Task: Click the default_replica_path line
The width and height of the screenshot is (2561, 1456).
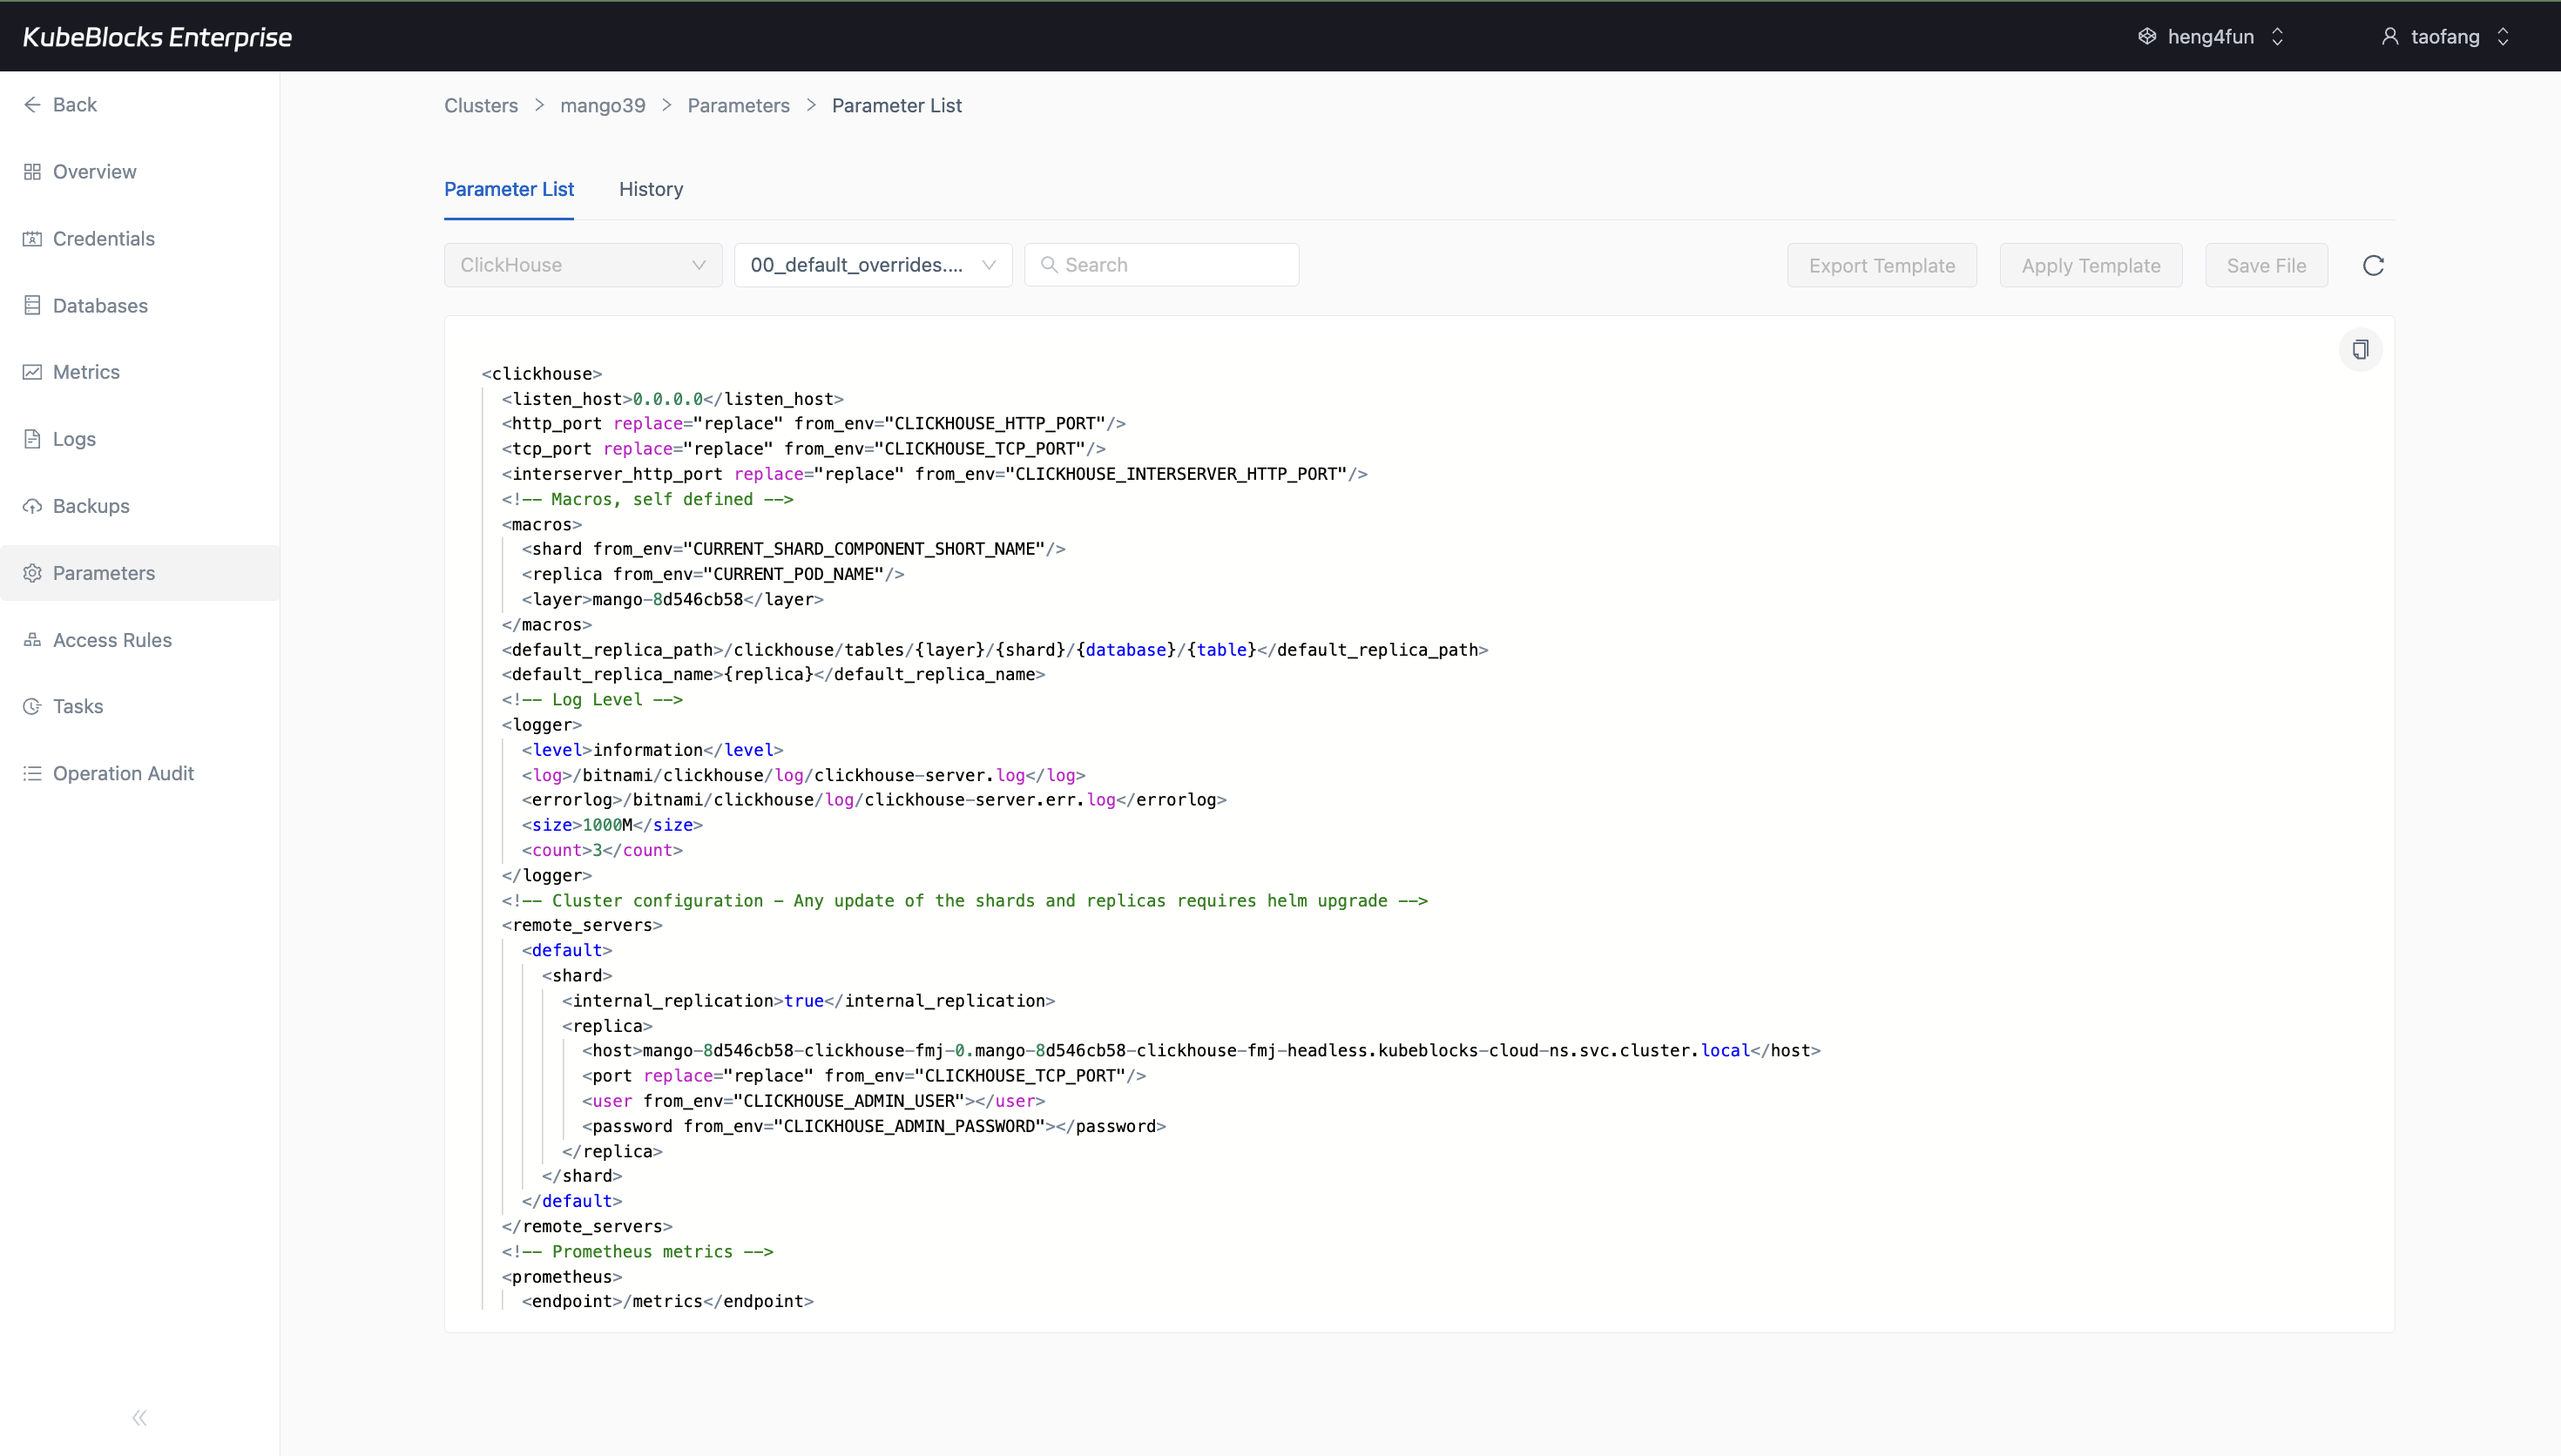Action: point(995,650)
